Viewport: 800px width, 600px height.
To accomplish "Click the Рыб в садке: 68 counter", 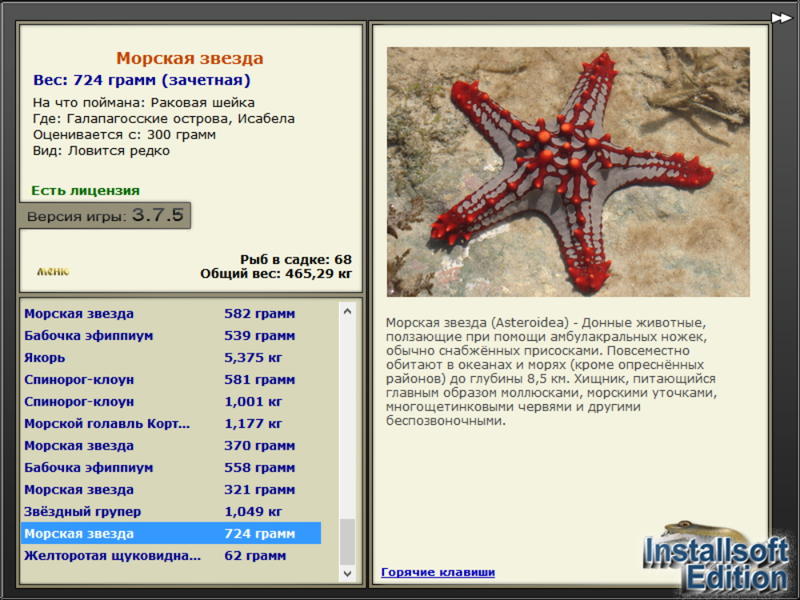I will (296, 259).
